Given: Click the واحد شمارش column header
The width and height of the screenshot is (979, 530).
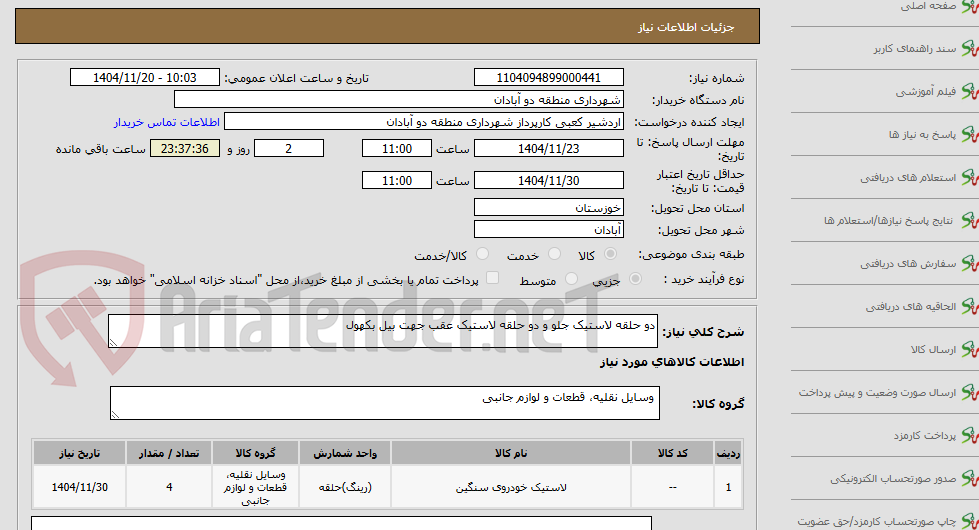Looking at the screenshot, I should [x=345, y=453].
